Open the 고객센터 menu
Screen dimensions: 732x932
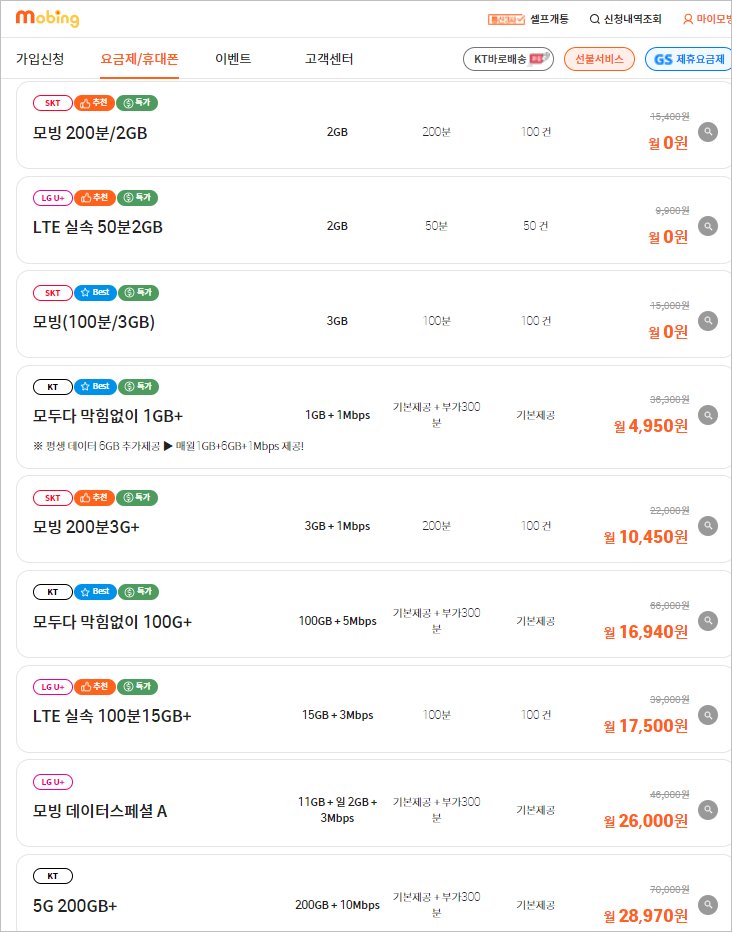329,59
